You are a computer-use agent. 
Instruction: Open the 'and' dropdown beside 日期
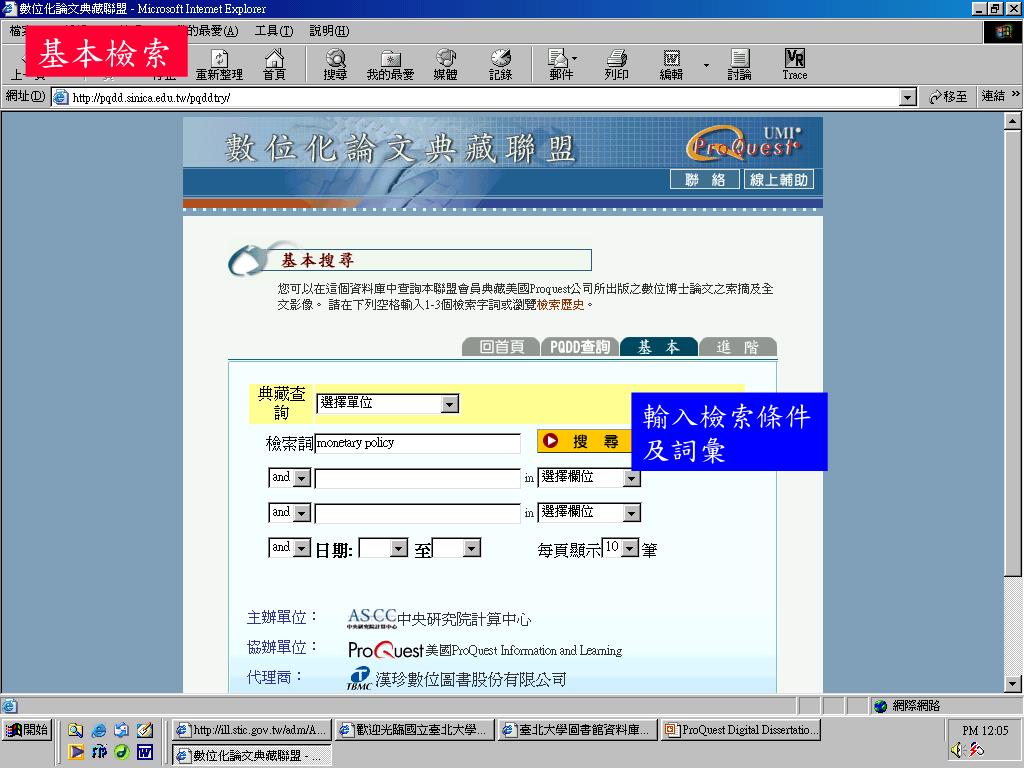coord(289,547)
